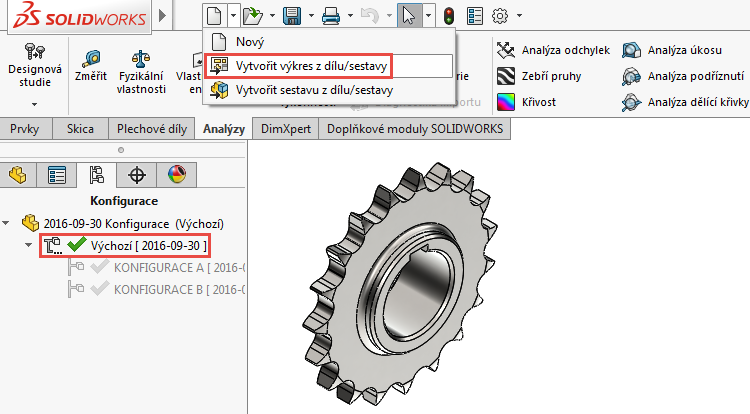Screen dimensions: 750x414
Task: Open Doplňkové moduly SOLIDWORKS tab
Action: pos(415,129)
